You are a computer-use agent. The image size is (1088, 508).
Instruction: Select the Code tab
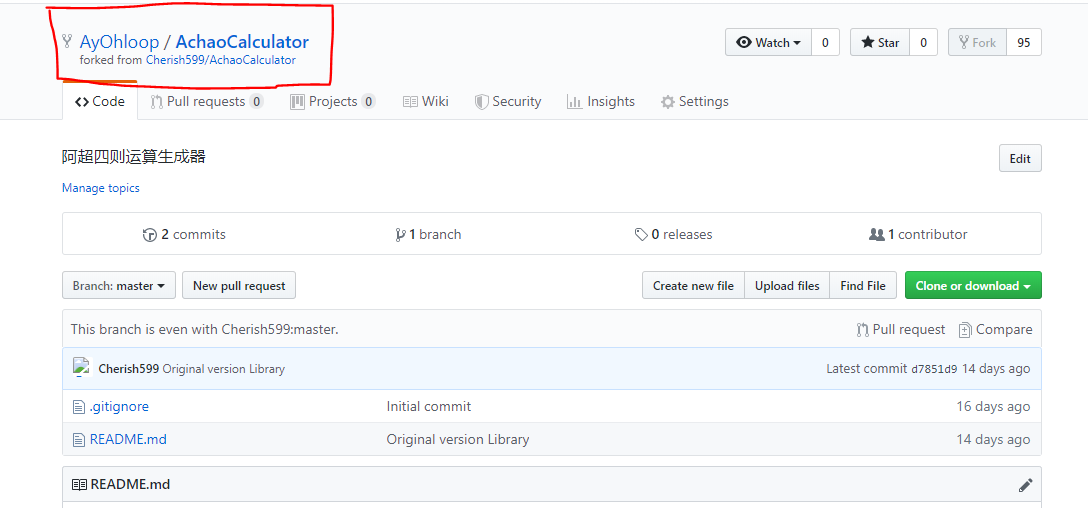100,101
